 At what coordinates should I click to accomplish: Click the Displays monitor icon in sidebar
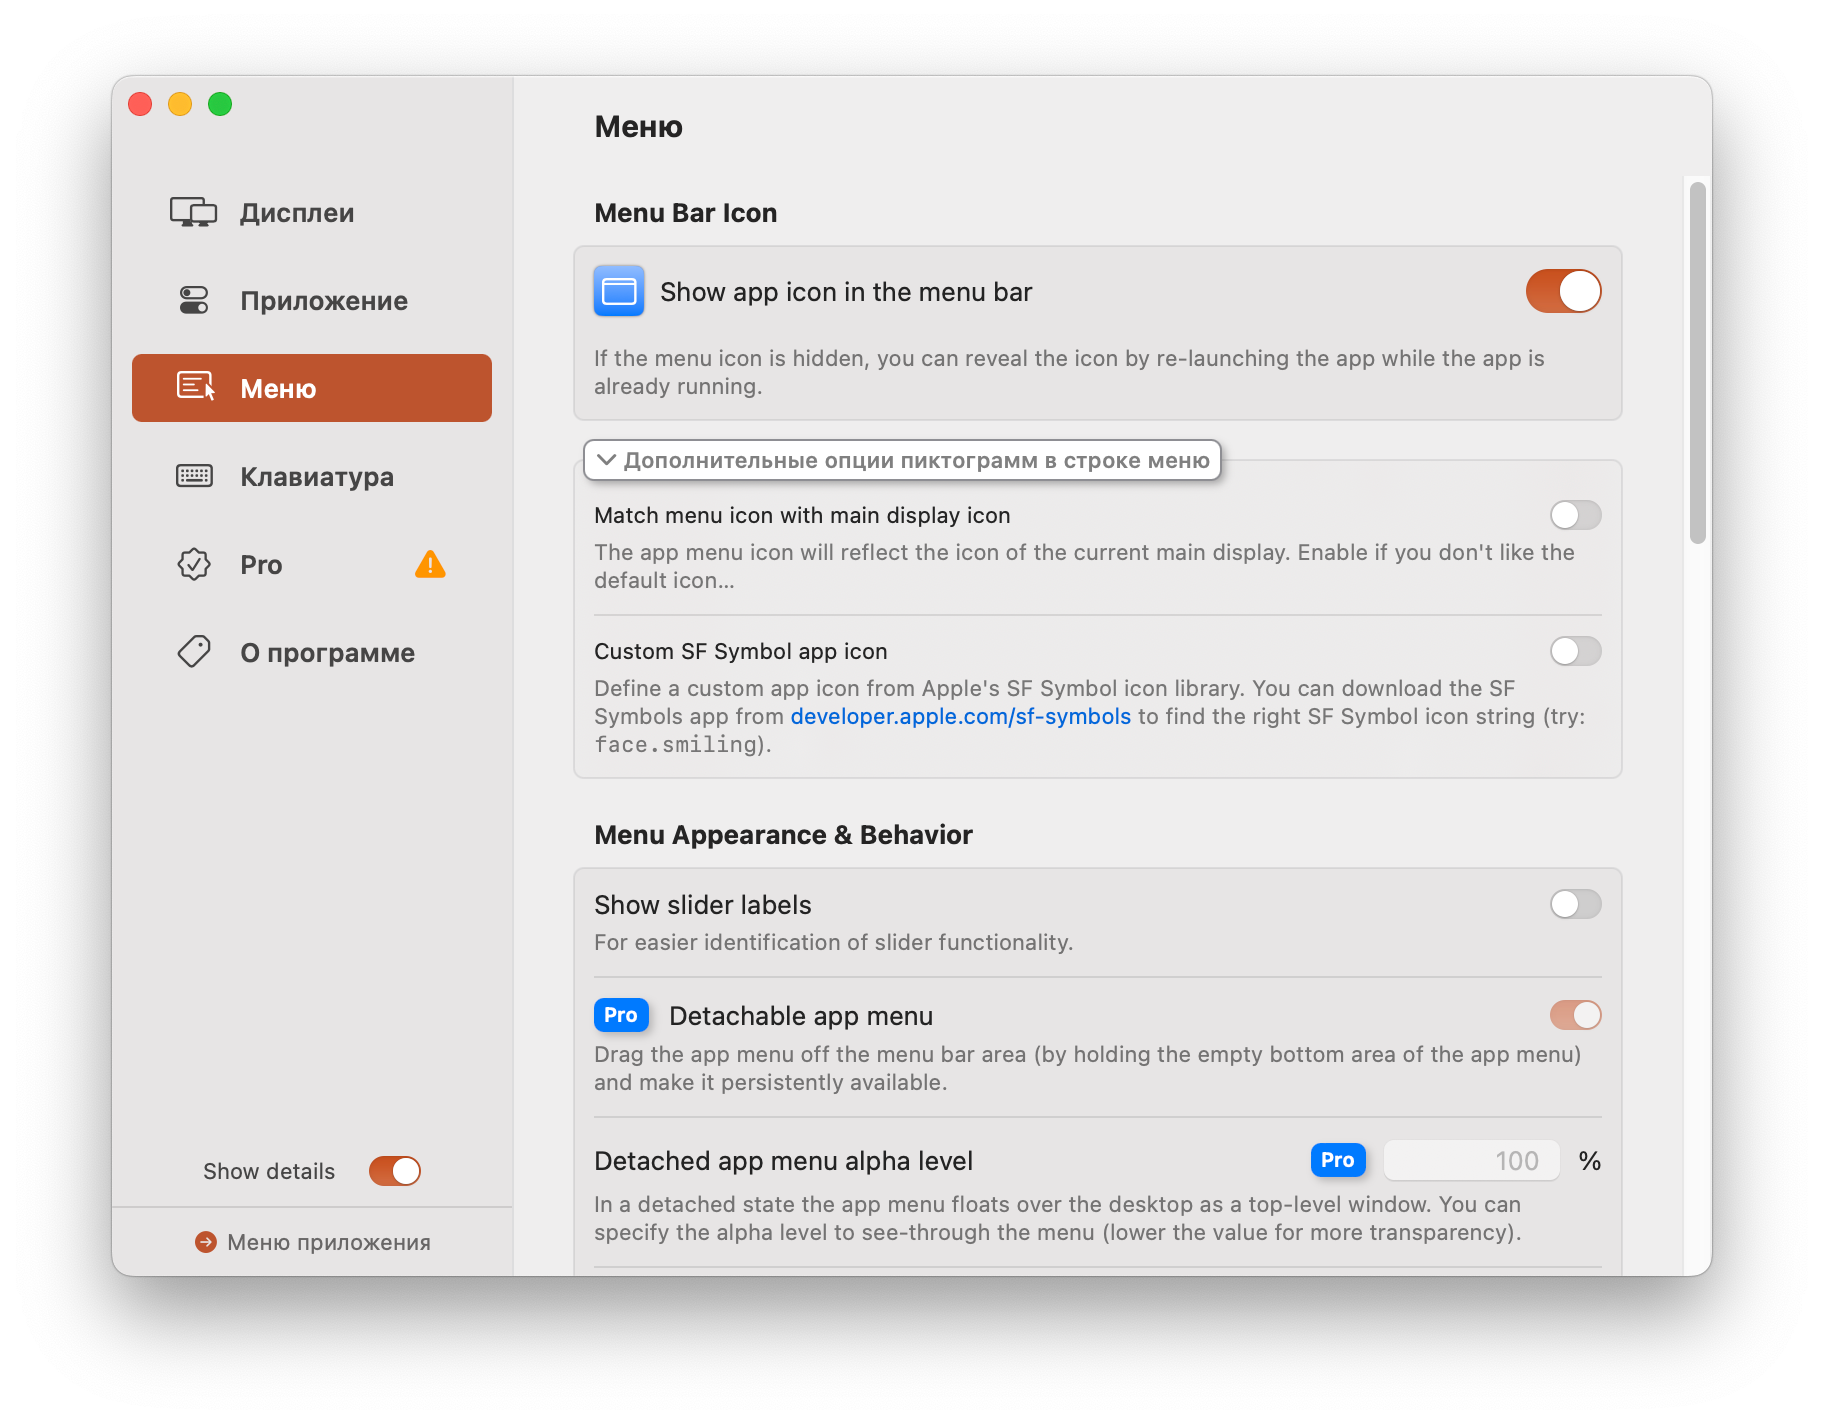click(x=193, y=212)
